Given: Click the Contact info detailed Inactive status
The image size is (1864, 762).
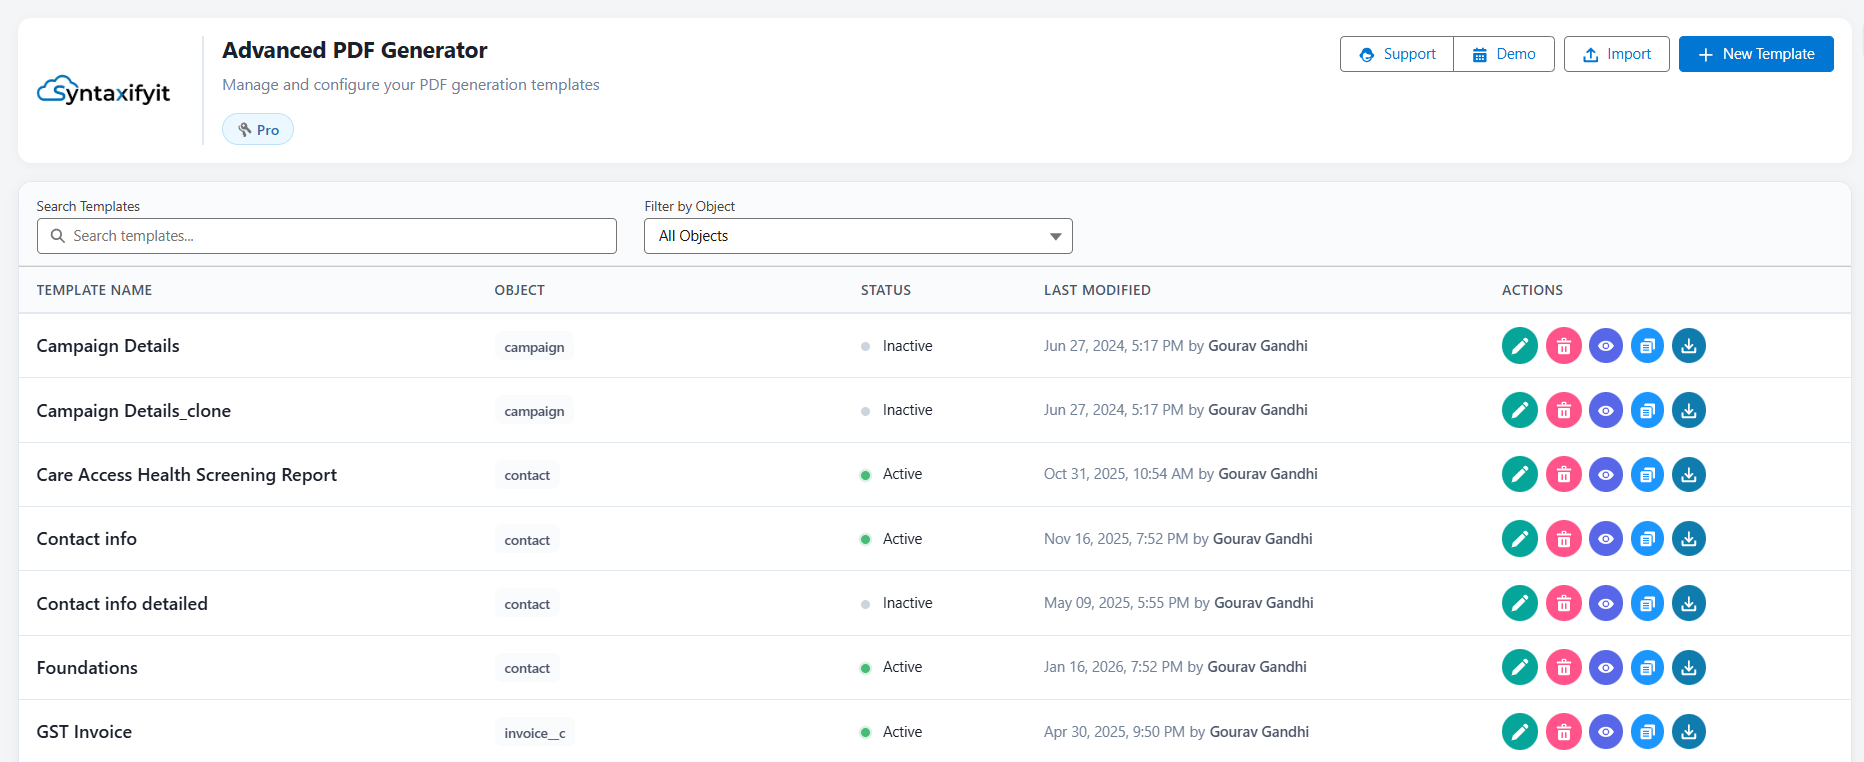Looking at the screenshot, I should (x=896, y=603).
